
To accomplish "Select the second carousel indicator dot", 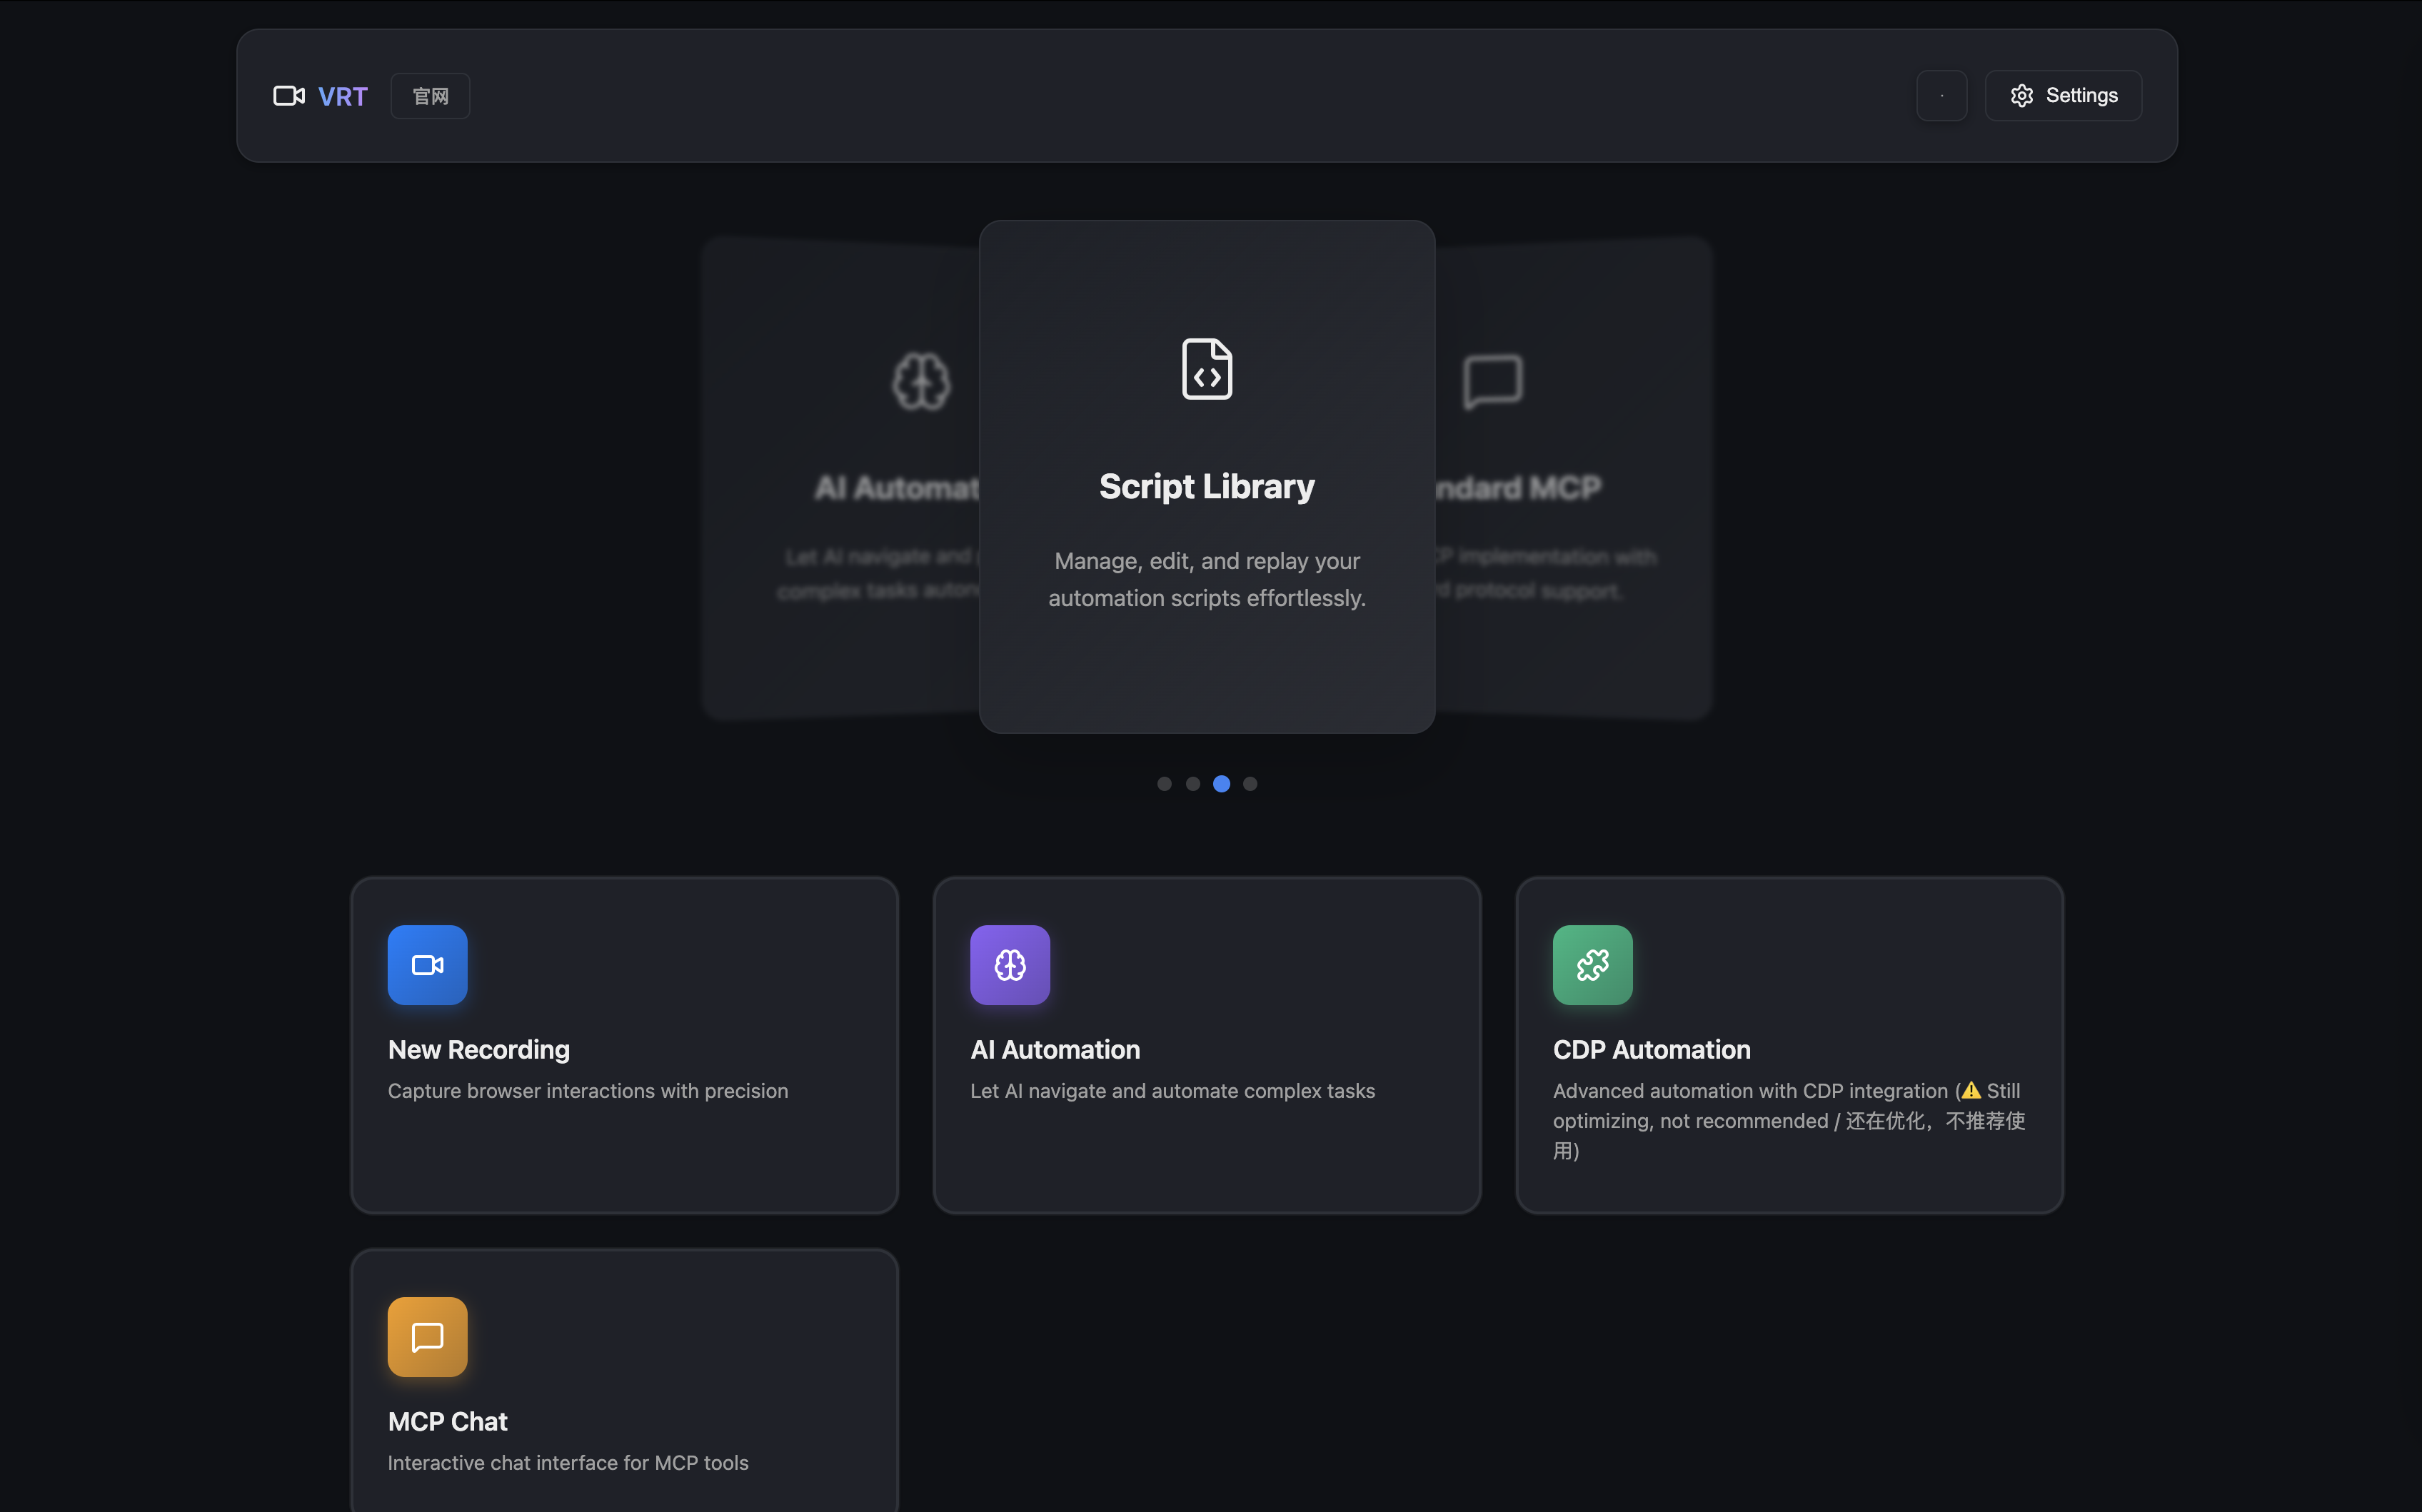I will point(1193,784).
